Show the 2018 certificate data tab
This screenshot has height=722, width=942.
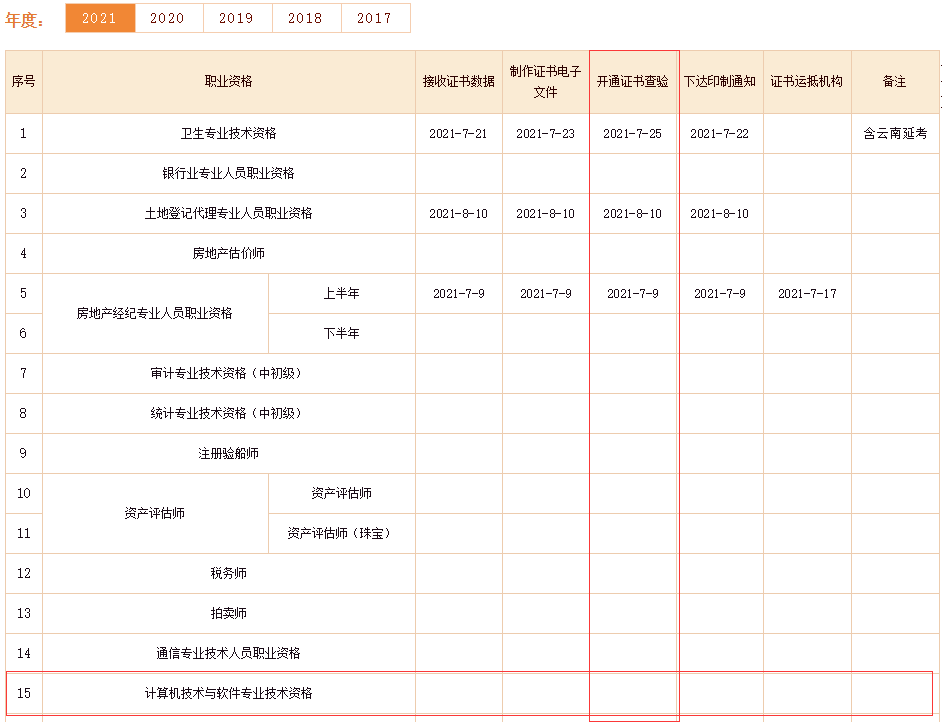tap(306, 18)
